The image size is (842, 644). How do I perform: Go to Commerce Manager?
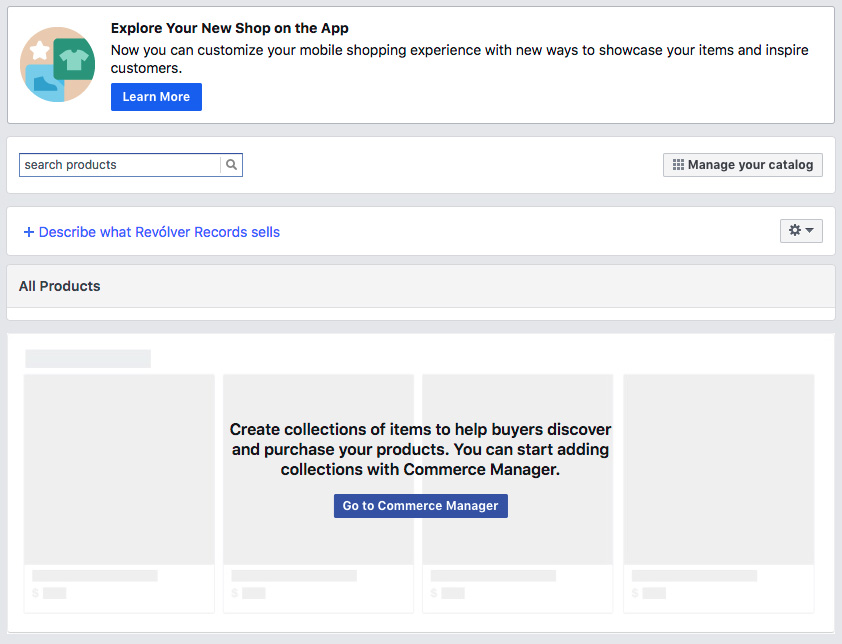(420, 506)
